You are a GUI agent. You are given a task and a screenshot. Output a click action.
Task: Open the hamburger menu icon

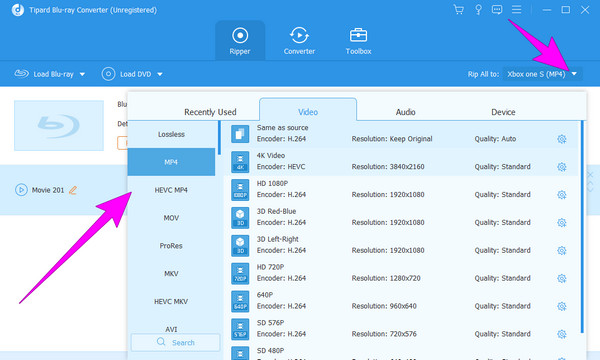[x=517, y=10]
